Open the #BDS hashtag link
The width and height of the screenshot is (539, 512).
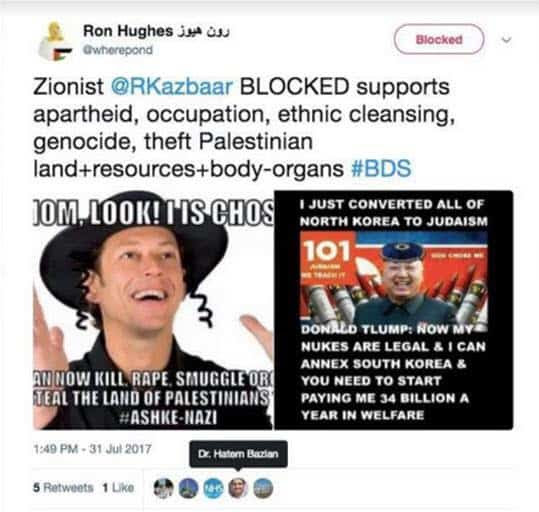point(381,168)
